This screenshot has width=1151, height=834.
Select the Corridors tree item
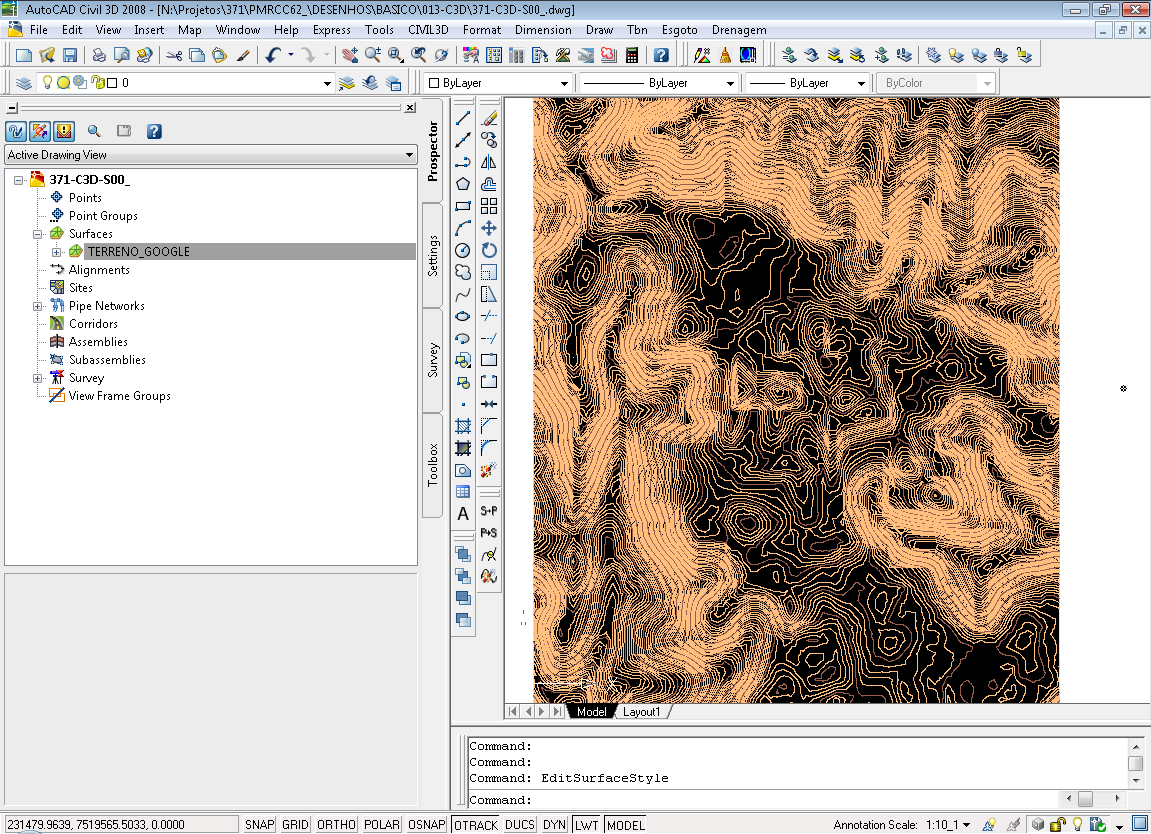[93, 324]
